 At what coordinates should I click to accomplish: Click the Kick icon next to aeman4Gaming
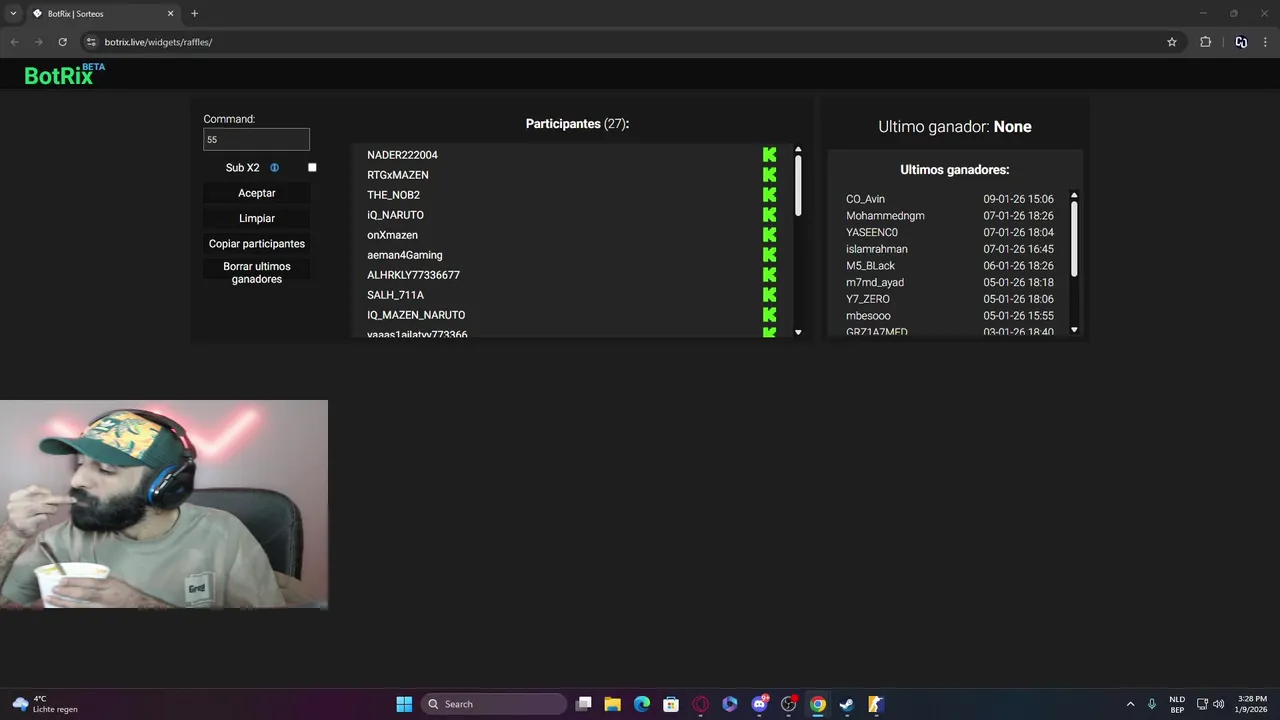pos(769,255)
